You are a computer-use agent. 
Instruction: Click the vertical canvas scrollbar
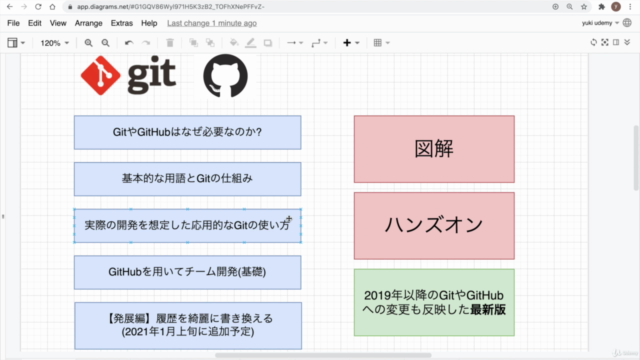click(x=636, y=158)
